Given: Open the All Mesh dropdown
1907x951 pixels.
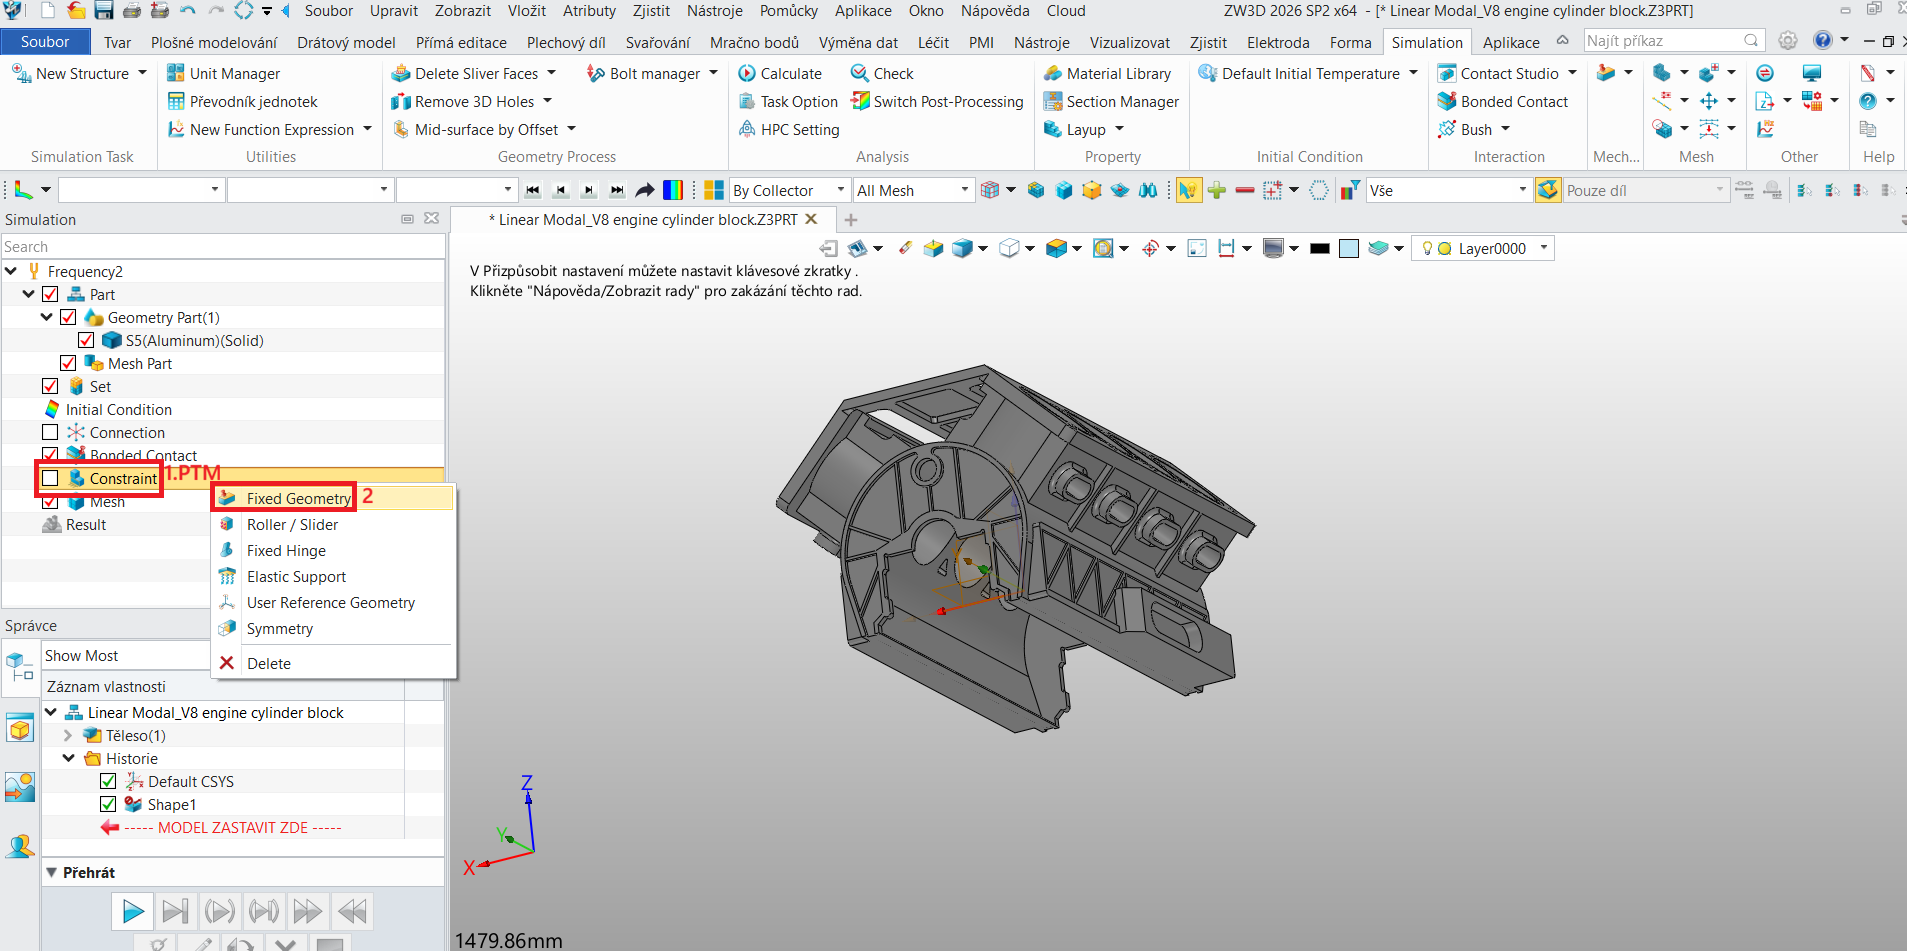Looking at the screenshot, I should [914, 190].
